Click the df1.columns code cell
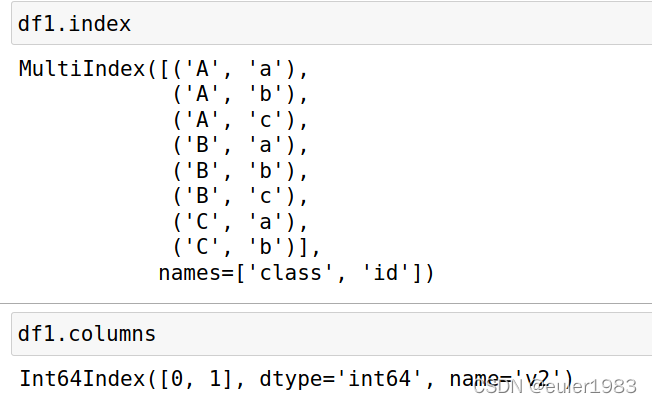 (x=331, y=334)
